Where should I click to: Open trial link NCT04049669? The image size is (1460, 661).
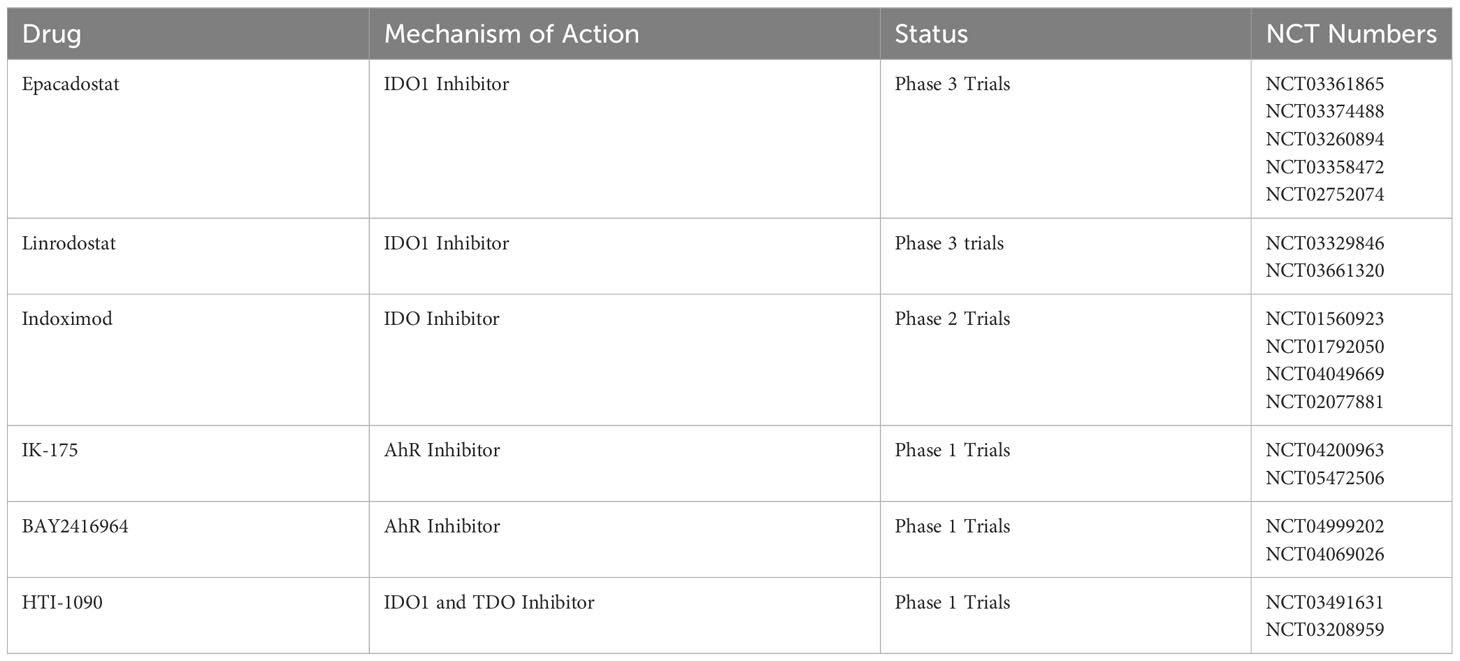pyautogui.click(x=1325, y=374)
